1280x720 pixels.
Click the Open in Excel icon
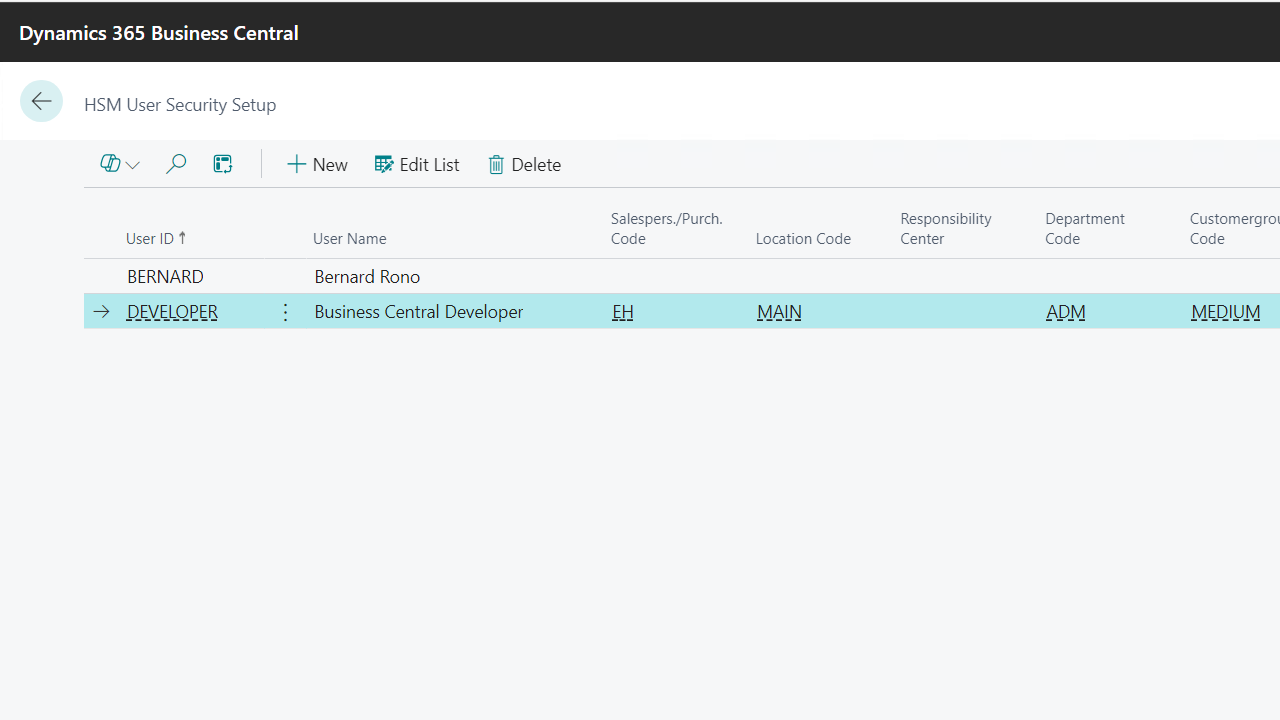222,163
